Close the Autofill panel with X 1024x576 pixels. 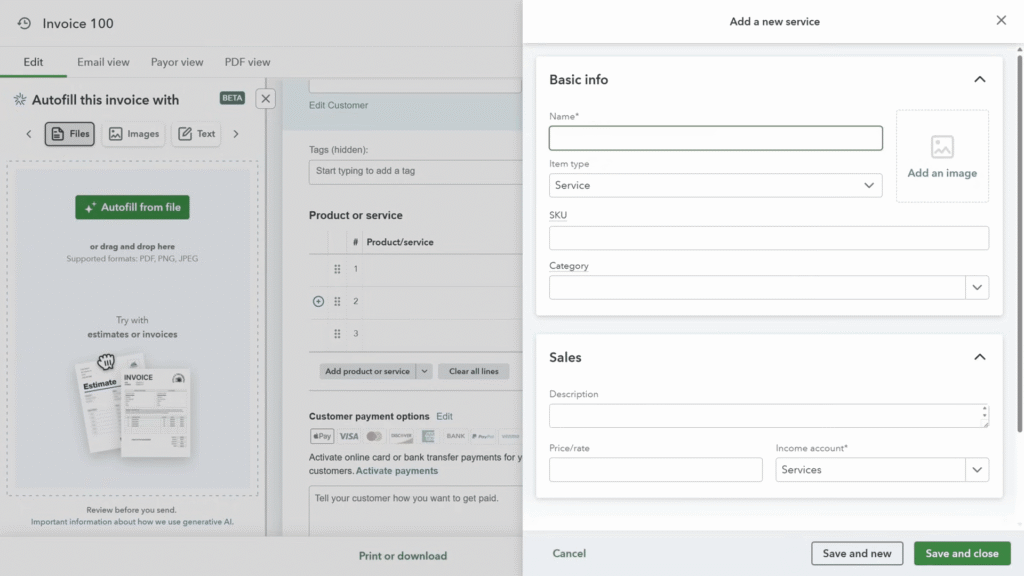pyautogui.click(x=265, y=99)
